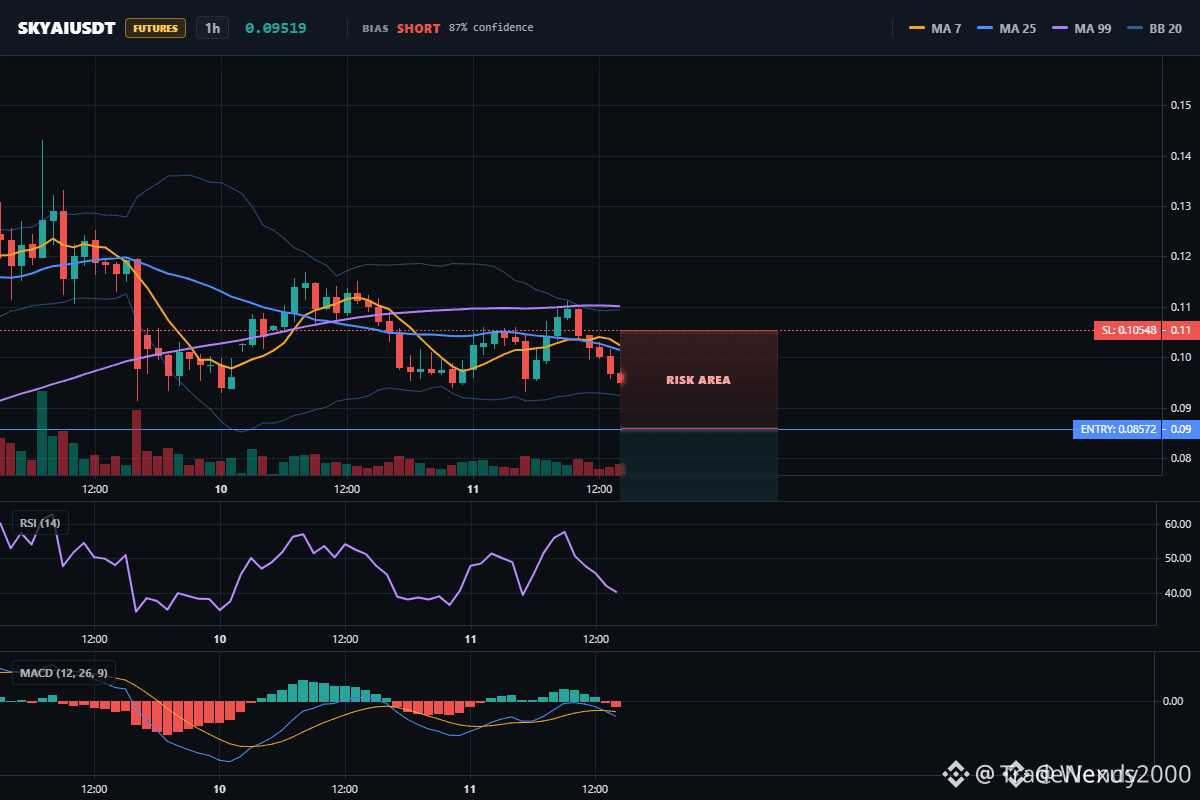
Task: Click the 0.14 price axis label
Action: click(x=1180, y=156)
